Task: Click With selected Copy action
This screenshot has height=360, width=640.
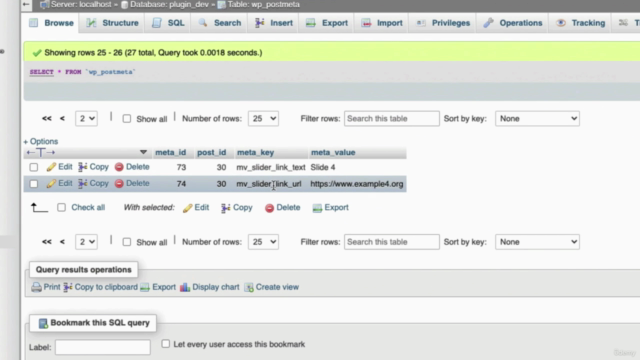Action: (x=237, y=207)
